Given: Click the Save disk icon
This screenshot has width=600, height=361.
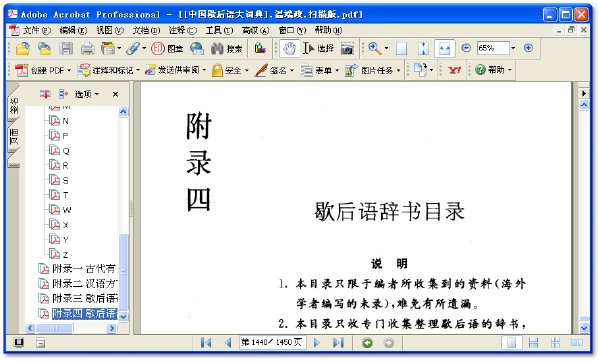Looking at the screenshot, I should pos(66,49).
